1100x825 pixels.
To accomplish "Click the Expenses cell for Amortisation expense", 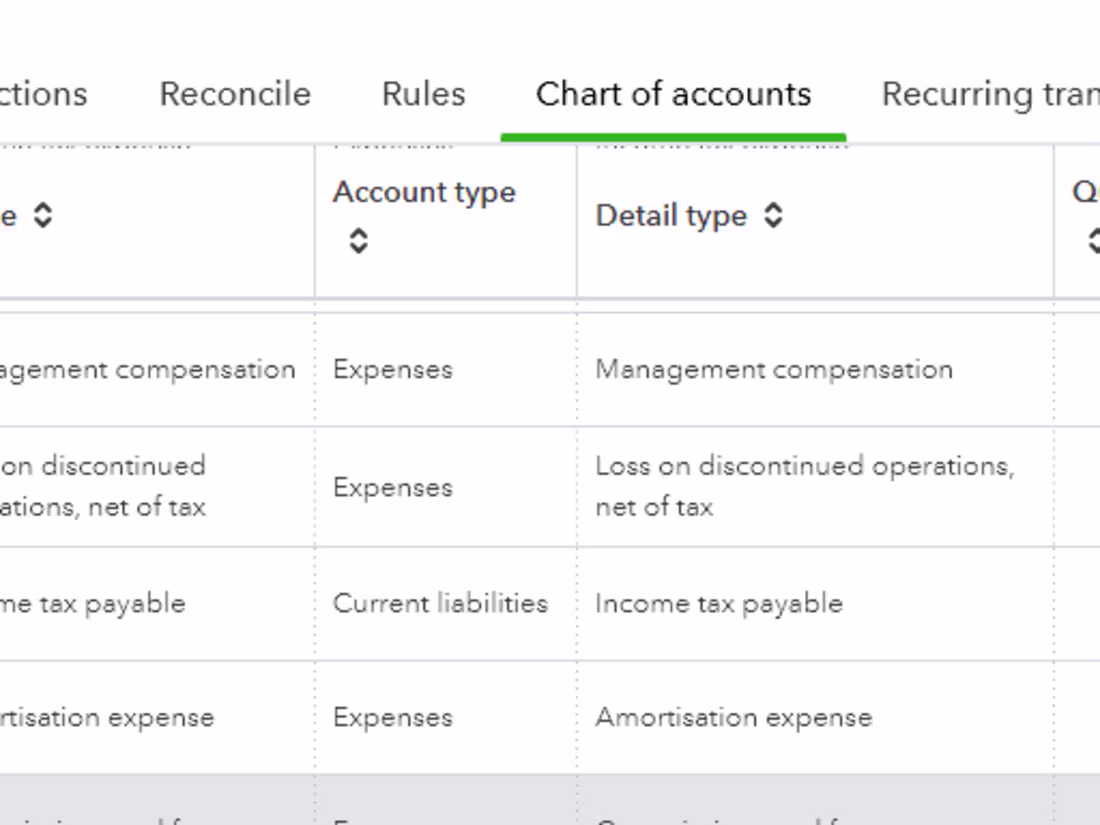I will (x=392, y=717).
